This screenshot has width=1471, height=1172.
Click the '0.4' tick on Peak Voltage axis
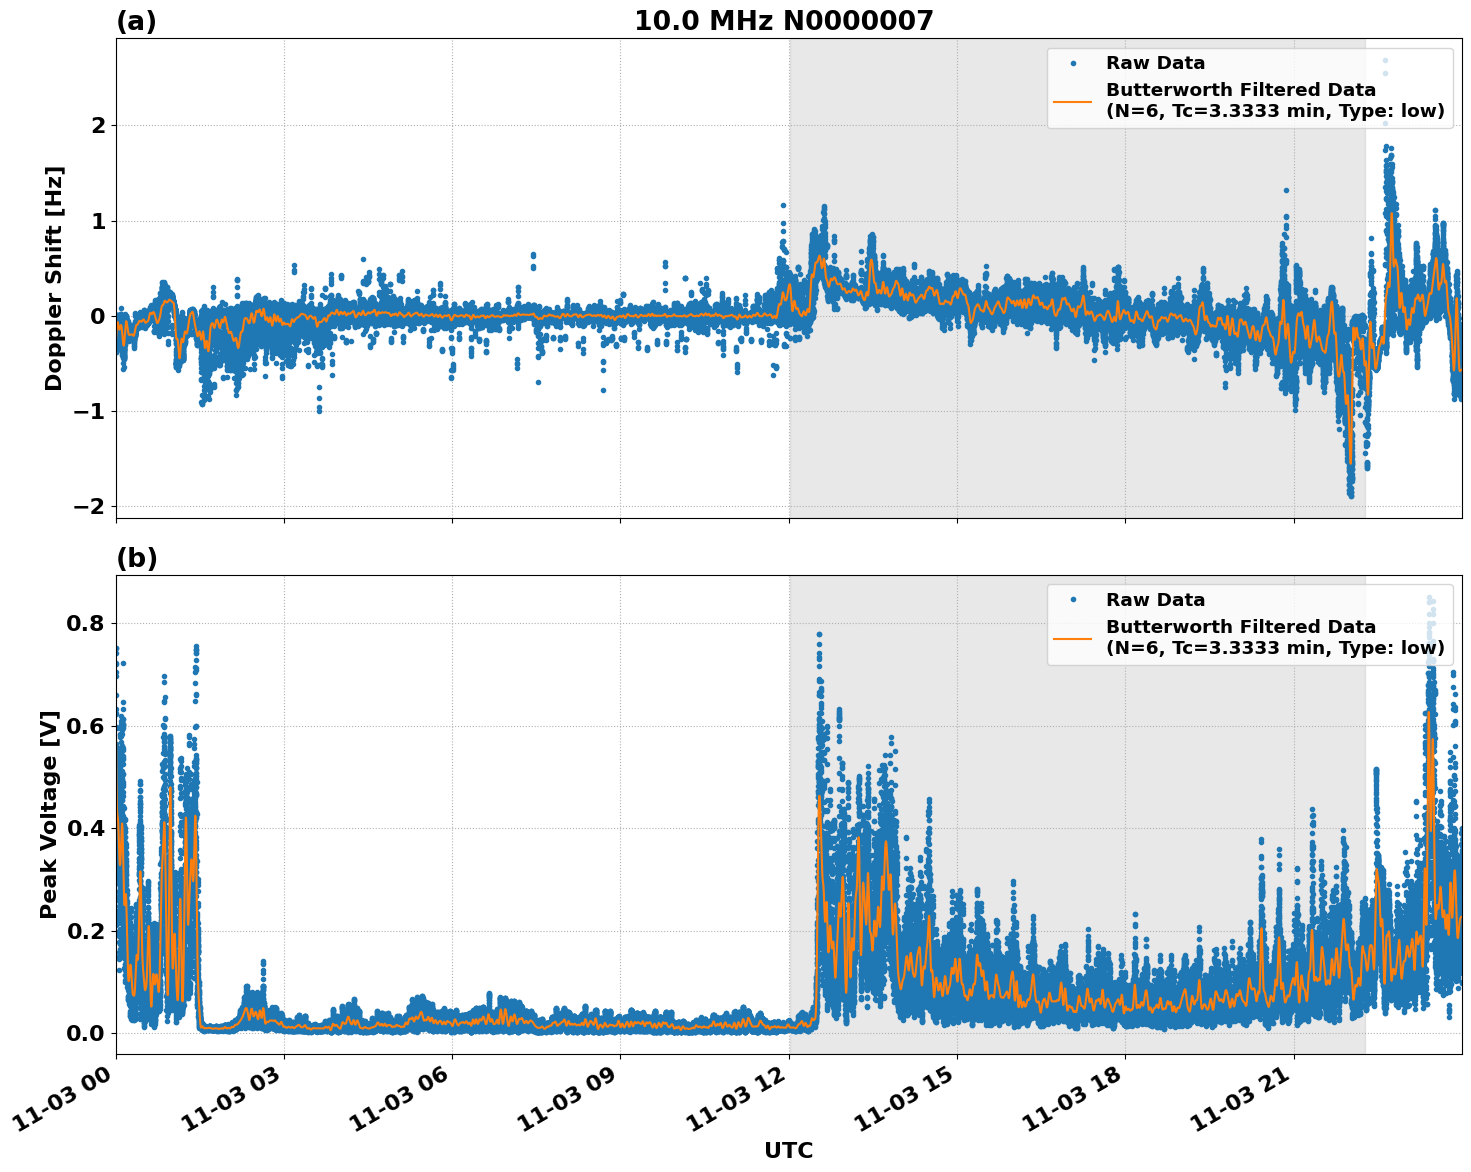(x=86, y=829)
